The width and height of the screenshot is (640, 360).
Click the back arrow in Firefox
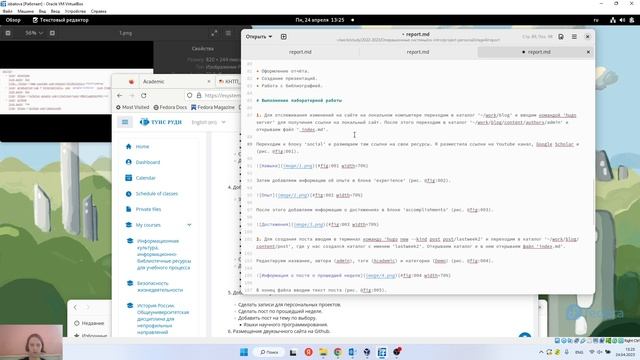click(120, 96)
